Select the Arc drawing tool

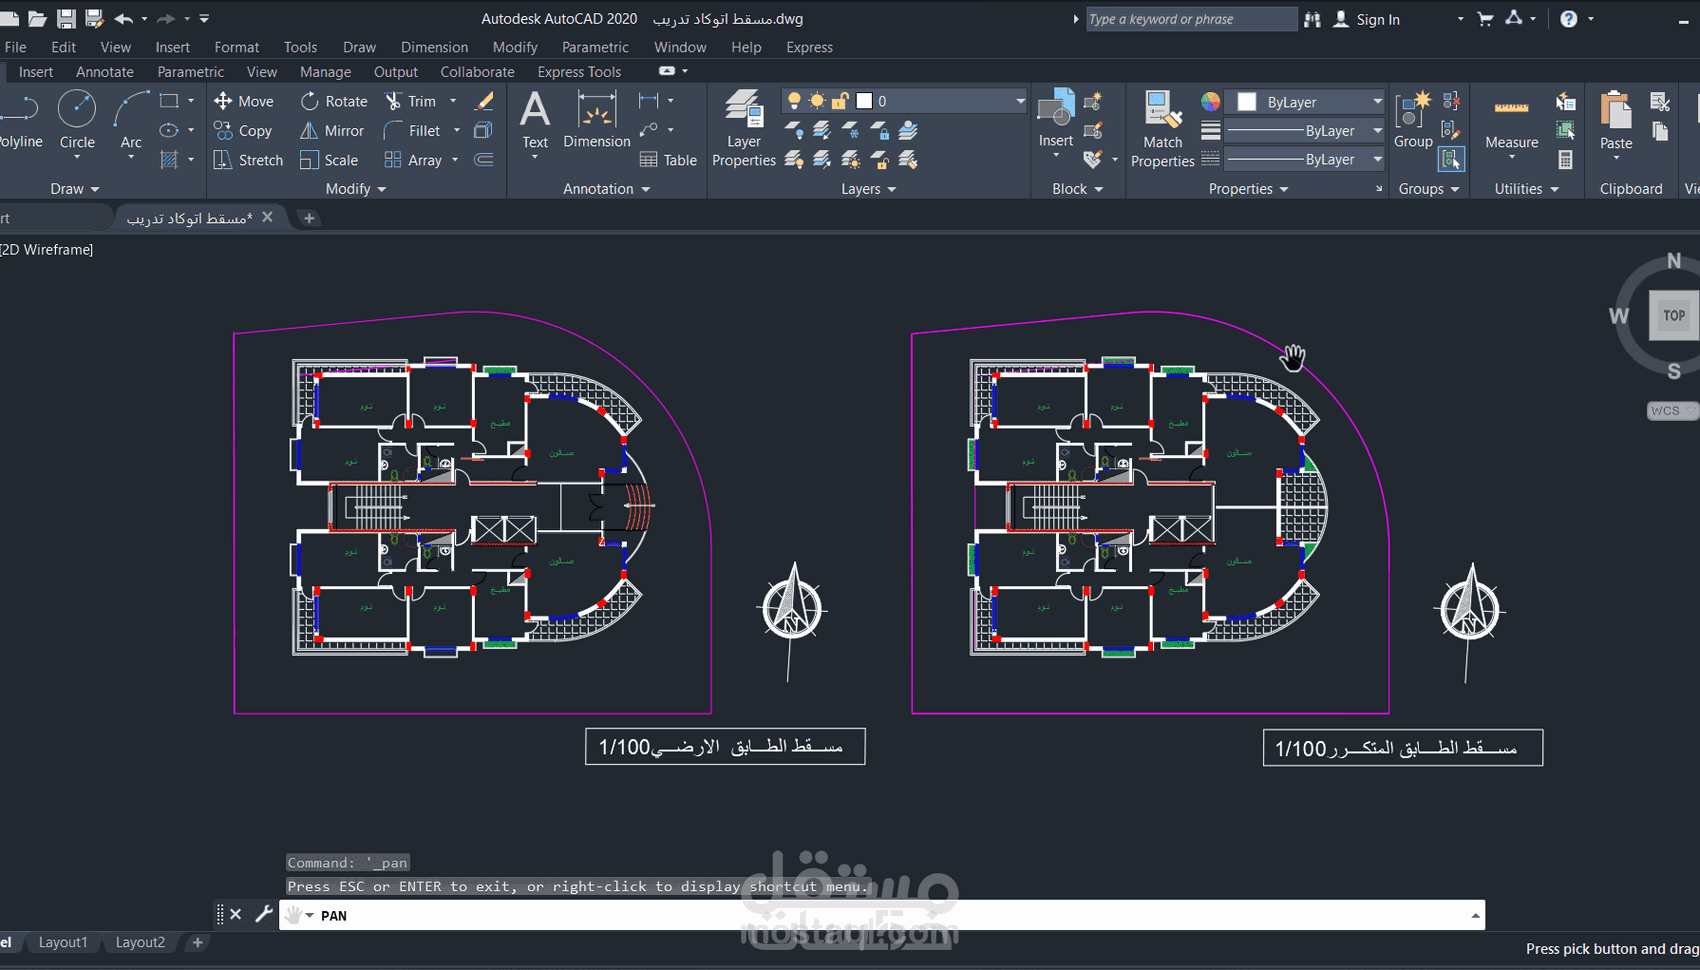[131, 120]
